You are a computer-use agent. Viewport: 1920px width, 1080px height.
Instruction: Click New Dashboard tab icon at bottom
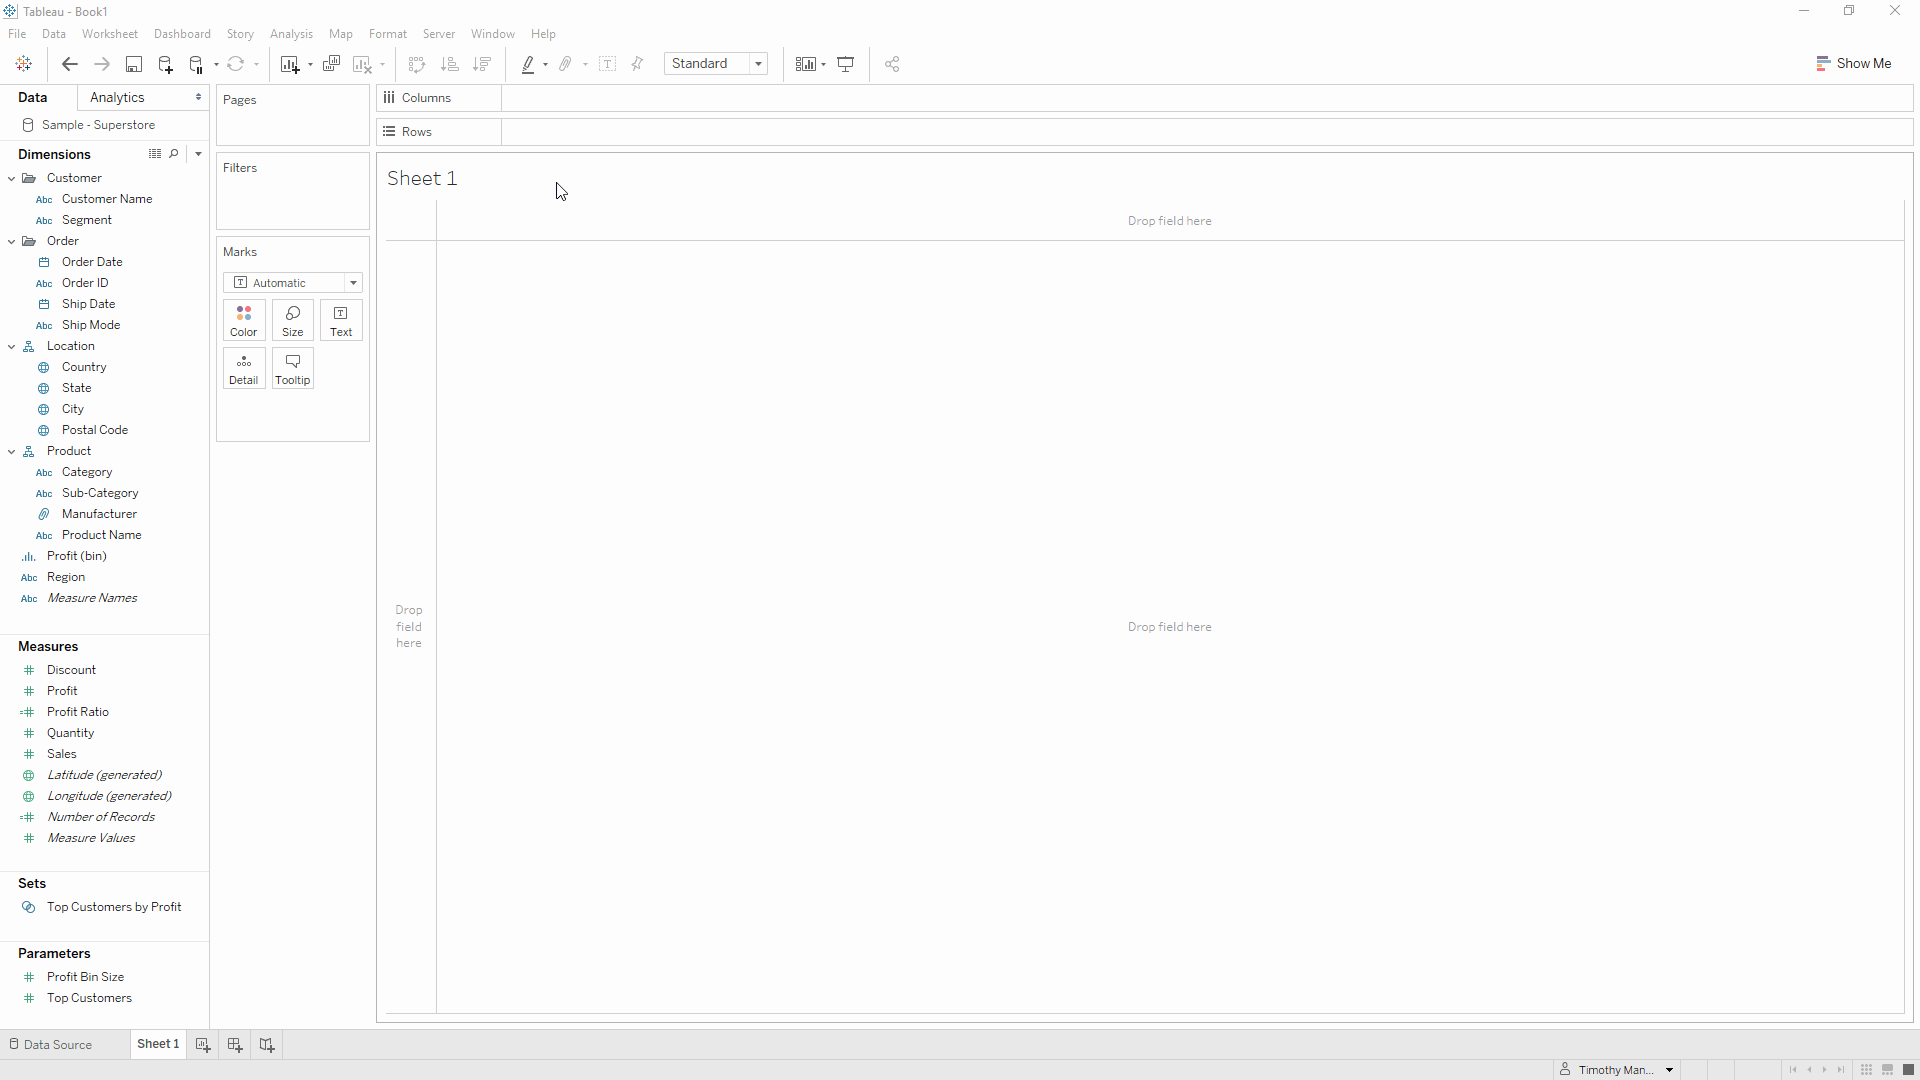pyautogui.click(x=235, y=1044)
